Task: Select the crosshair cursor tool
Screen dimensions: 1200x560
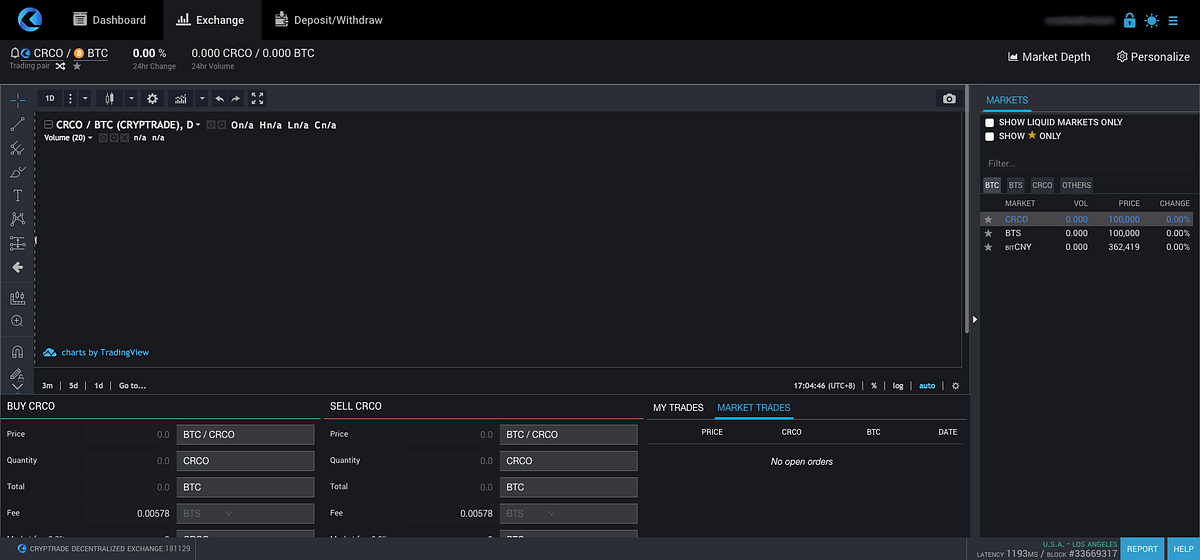Action: pos(17,101)
